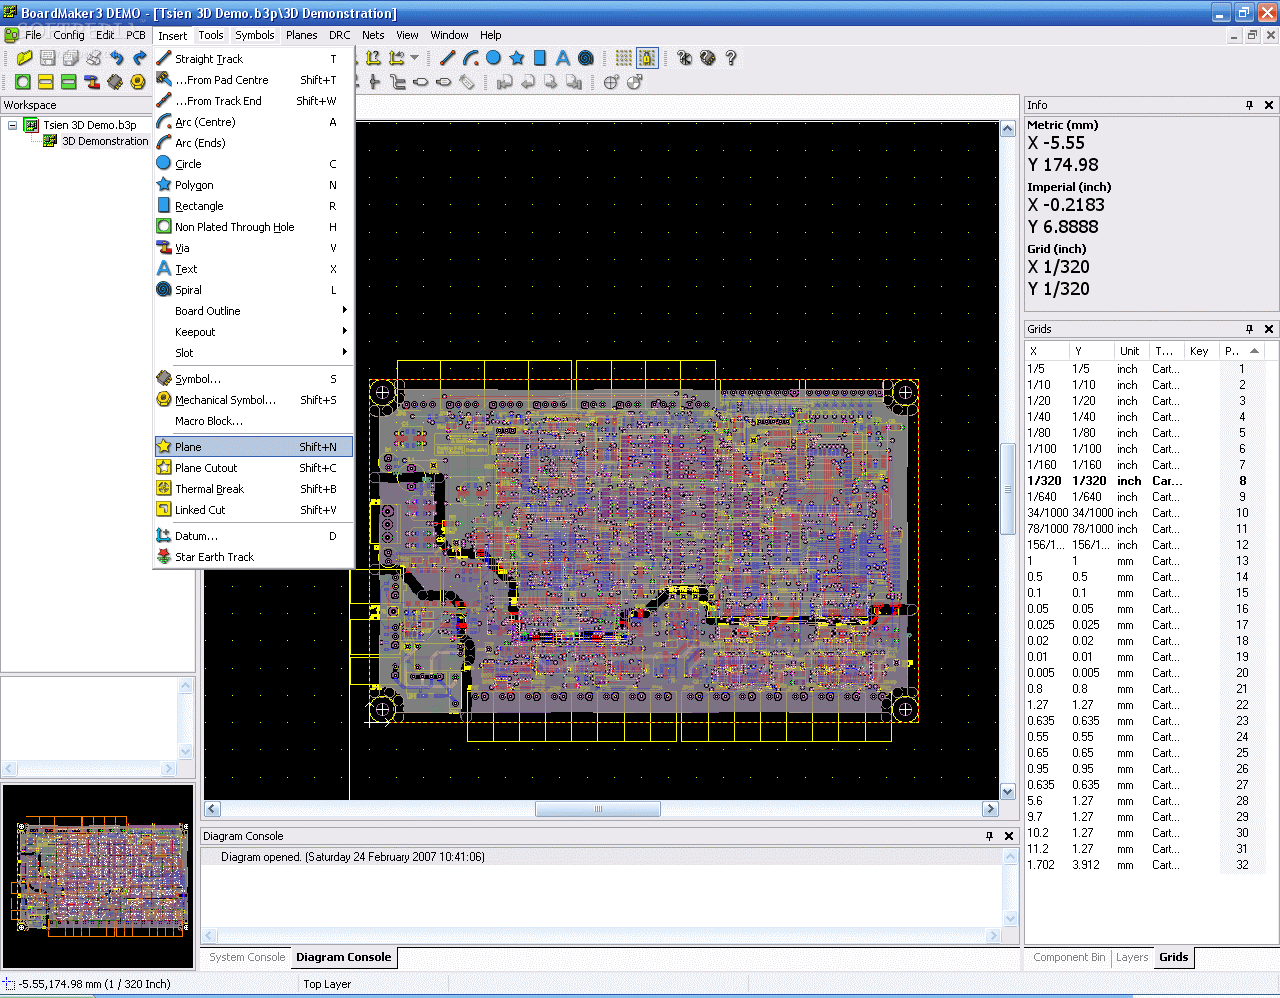Choose Thermal Break from Insert menu
Image resolution: width=1280 pixels, height=998 pixels.
253,489
